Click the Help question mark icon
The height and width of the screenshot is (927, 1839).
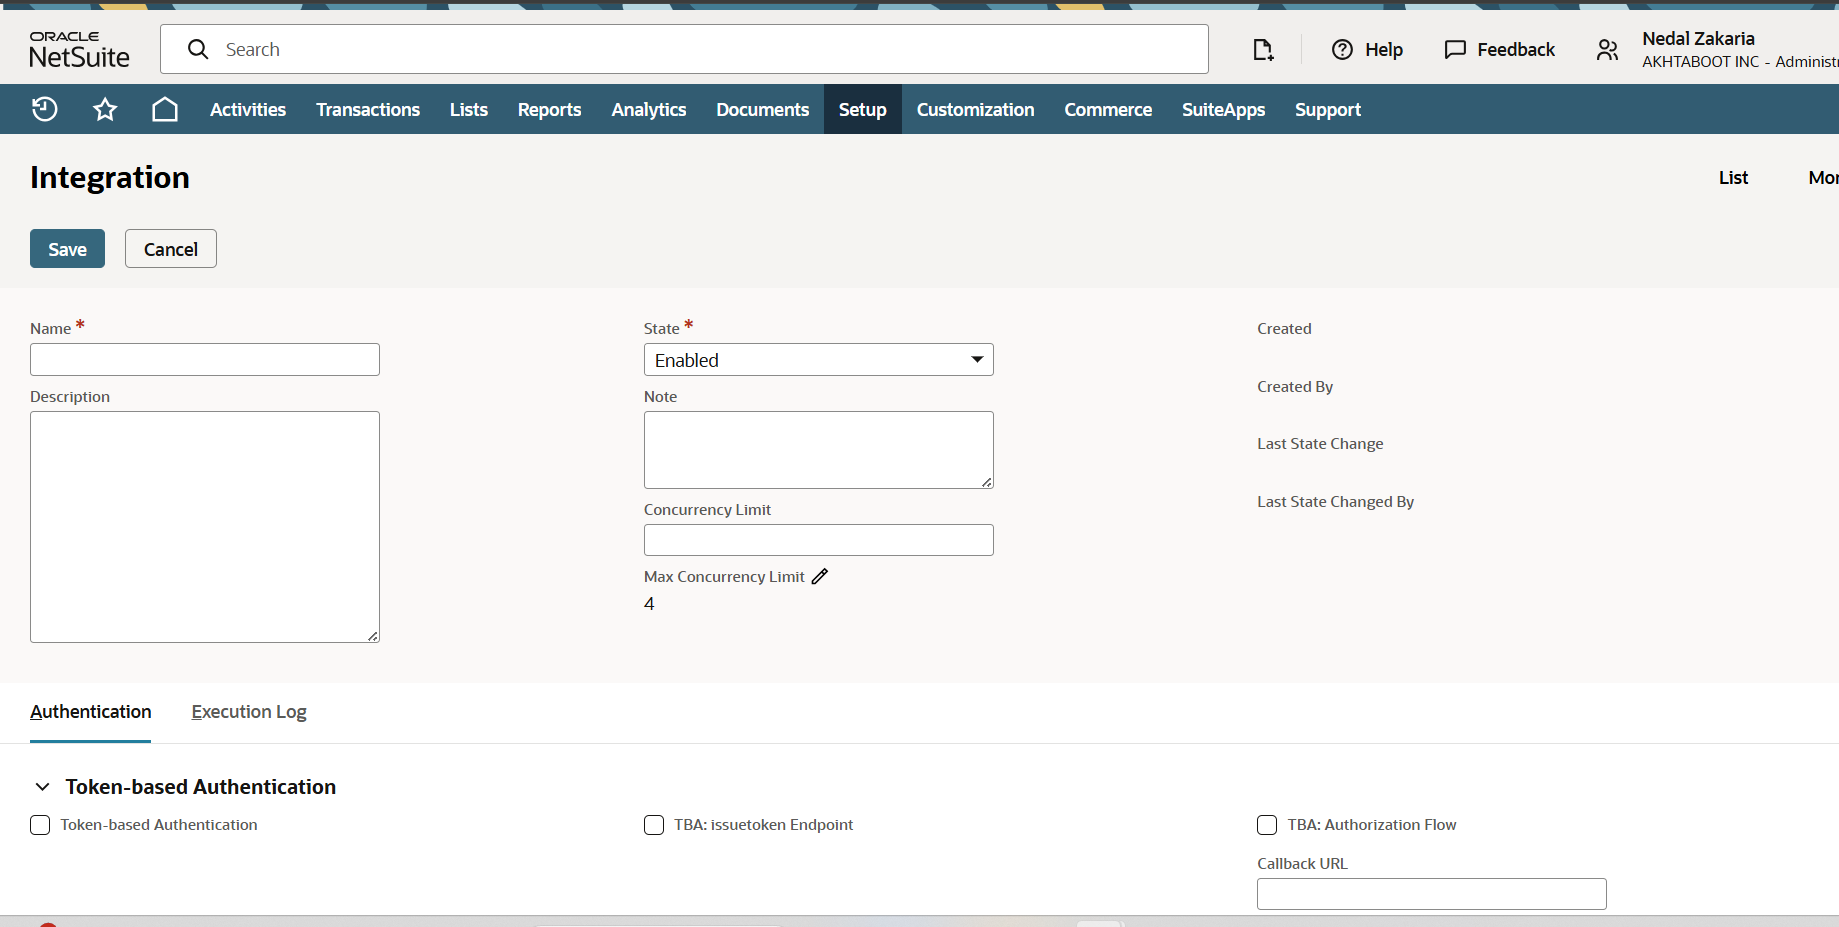pos(1342,49)
